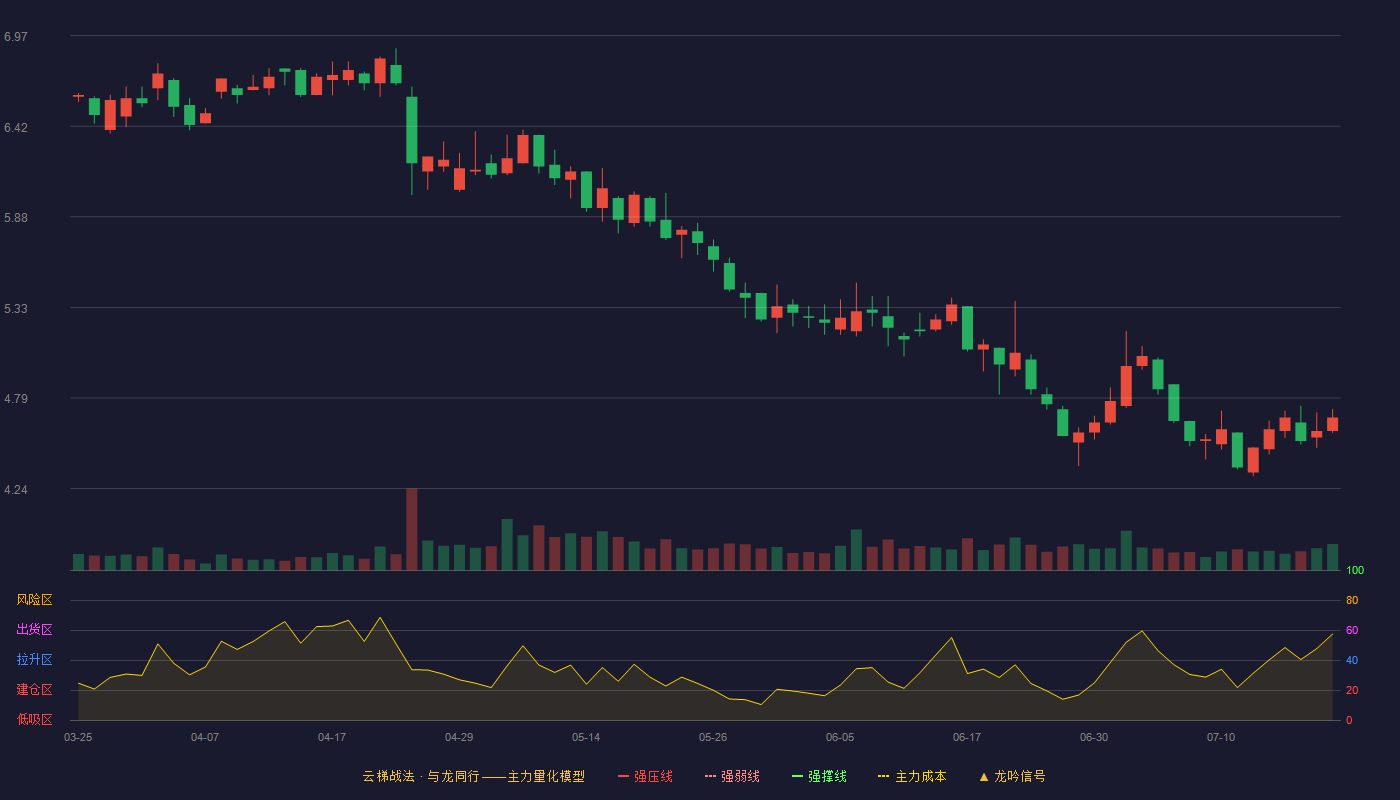Select the 建仓区 zone label
The width and height of the screenshot is (1400, 800).
coord(34,690)
